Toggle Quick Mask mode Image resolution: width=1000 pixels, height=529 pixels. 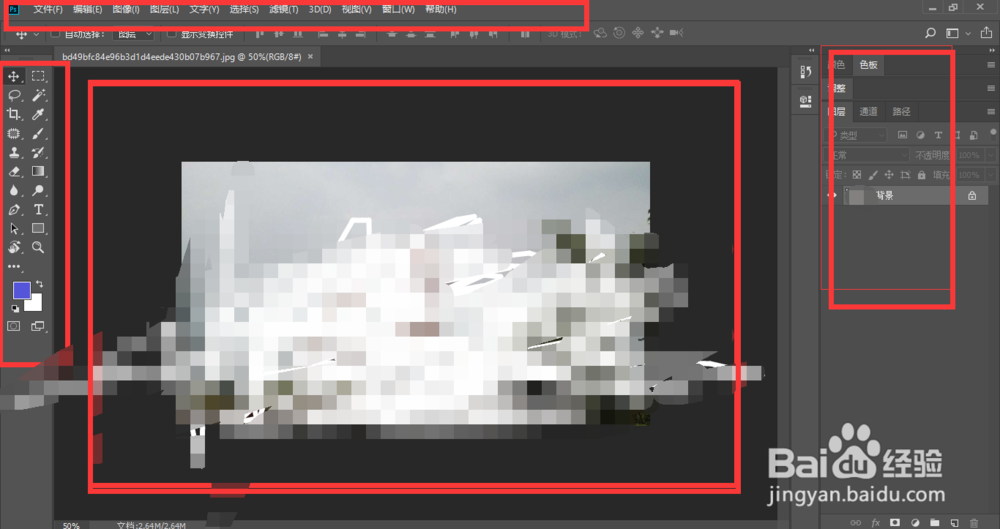13,326
